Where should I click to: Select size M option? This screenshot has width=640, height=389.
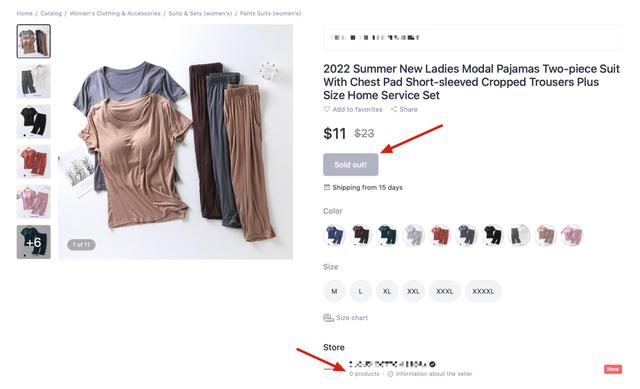(x=334, y=291)
